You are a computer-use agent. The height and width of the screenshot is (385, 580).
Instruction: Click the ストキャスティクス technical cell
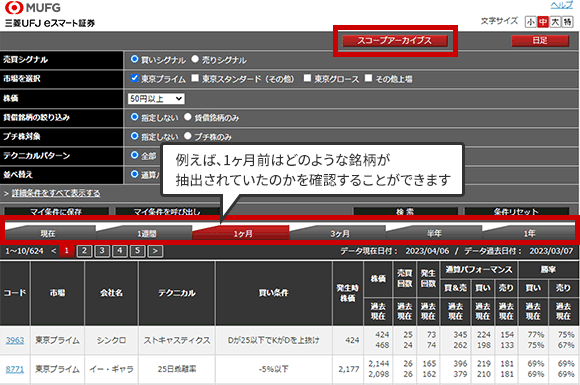tap(177, 340)
